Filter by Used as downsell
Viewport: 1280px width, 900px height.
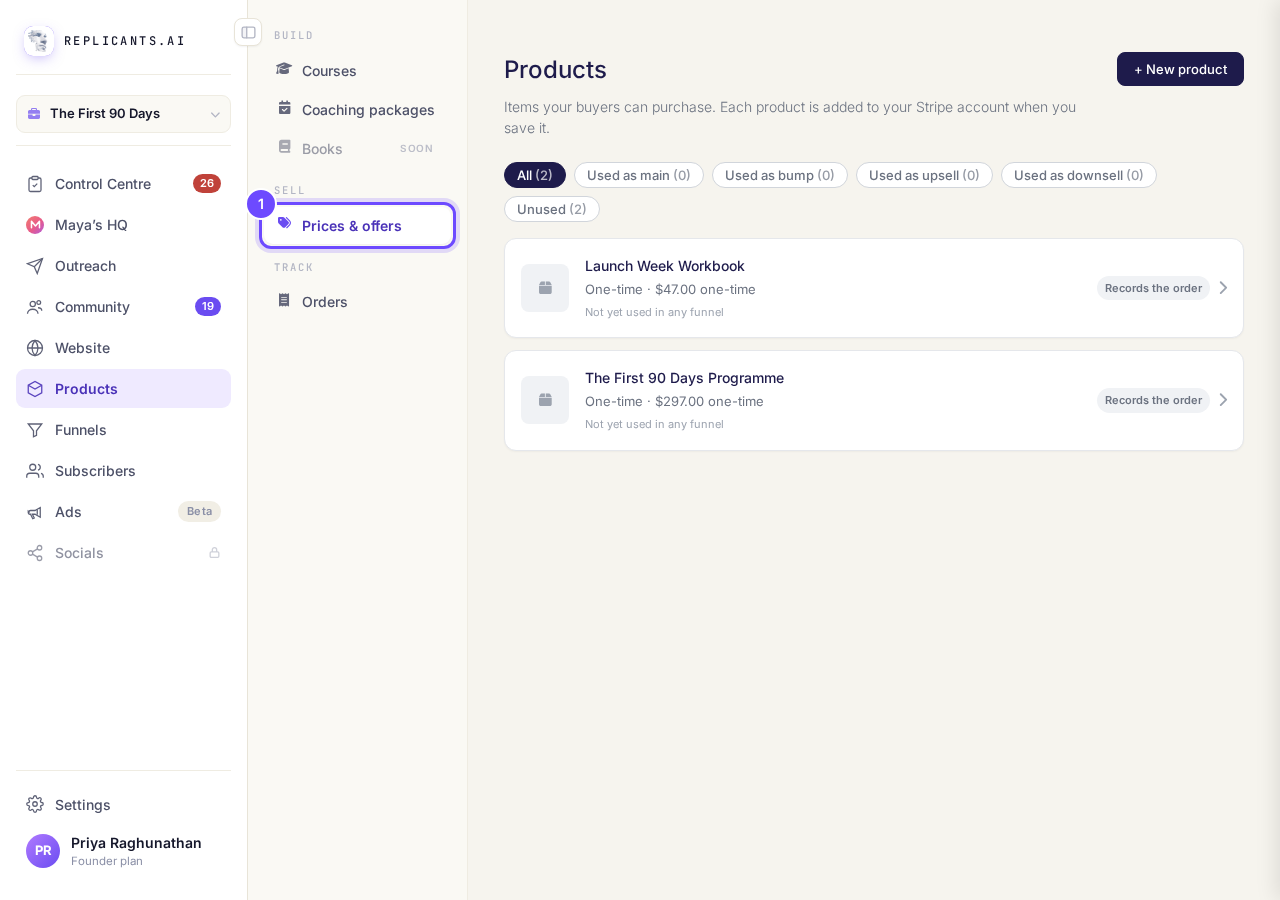pyautogui.click(x=1079, y=175)
